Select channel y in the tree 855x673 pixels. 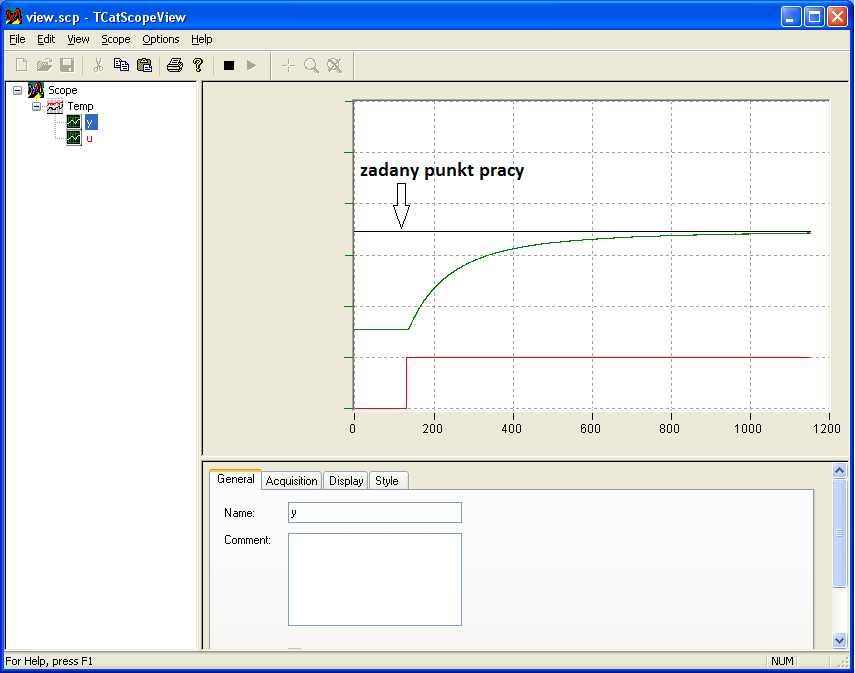[x=91, y=122]
